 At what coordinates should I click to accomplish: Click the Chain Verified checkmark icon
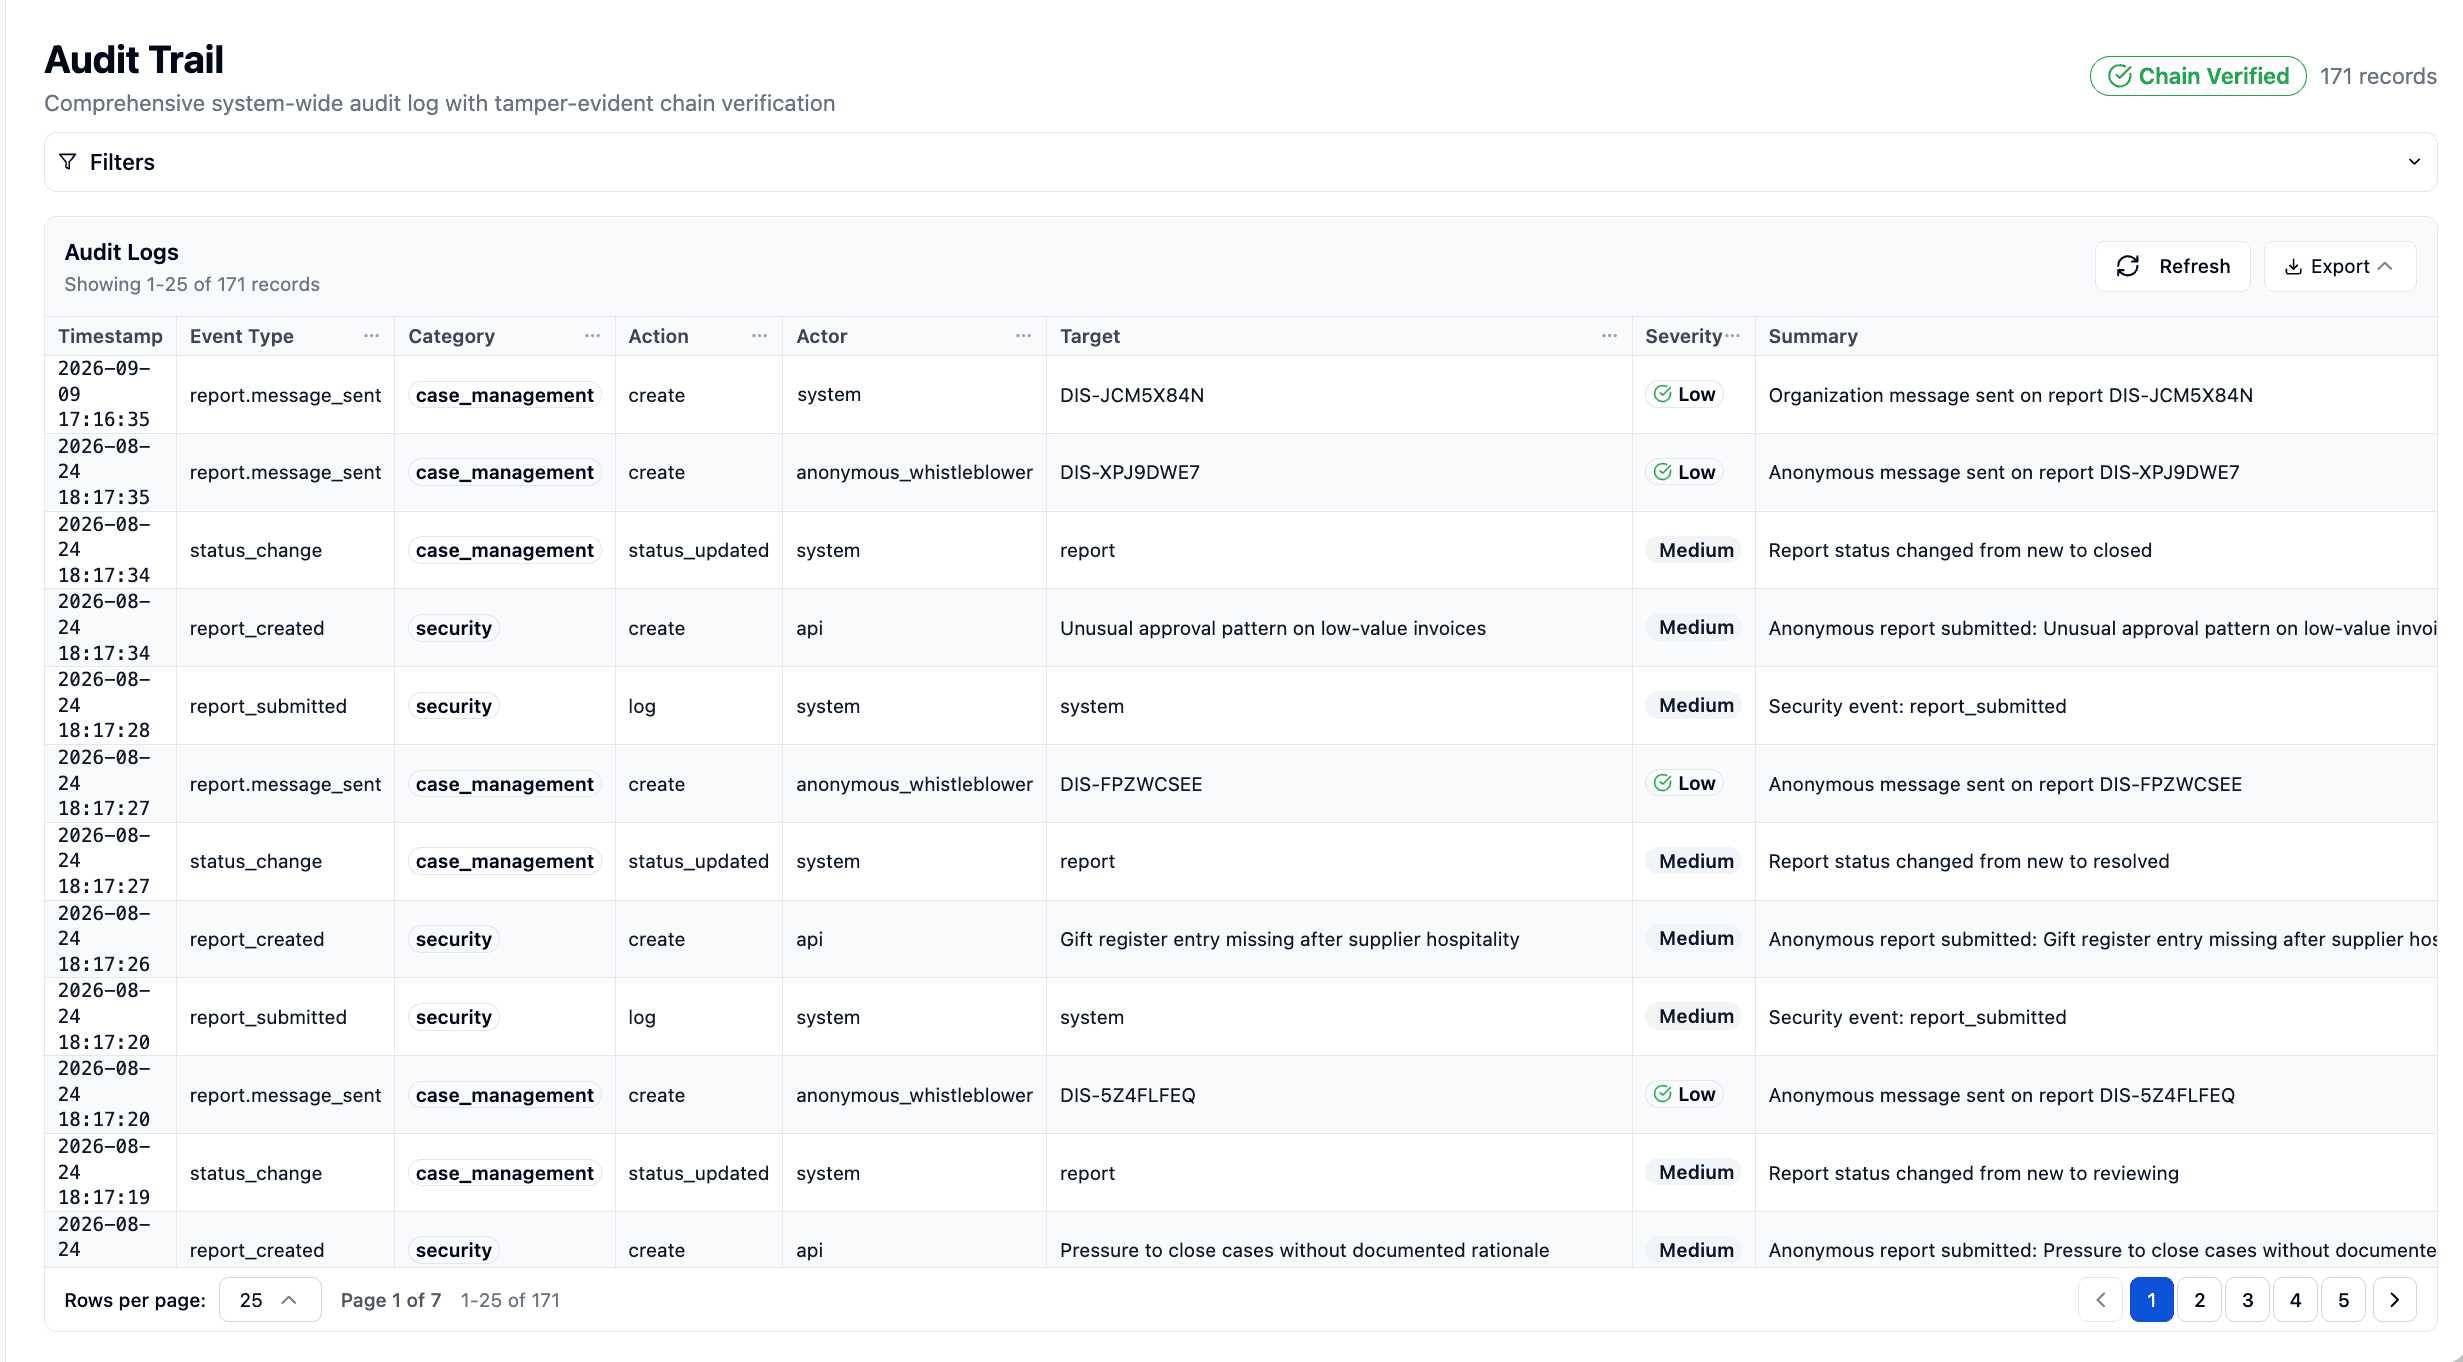click(2120, 76)
